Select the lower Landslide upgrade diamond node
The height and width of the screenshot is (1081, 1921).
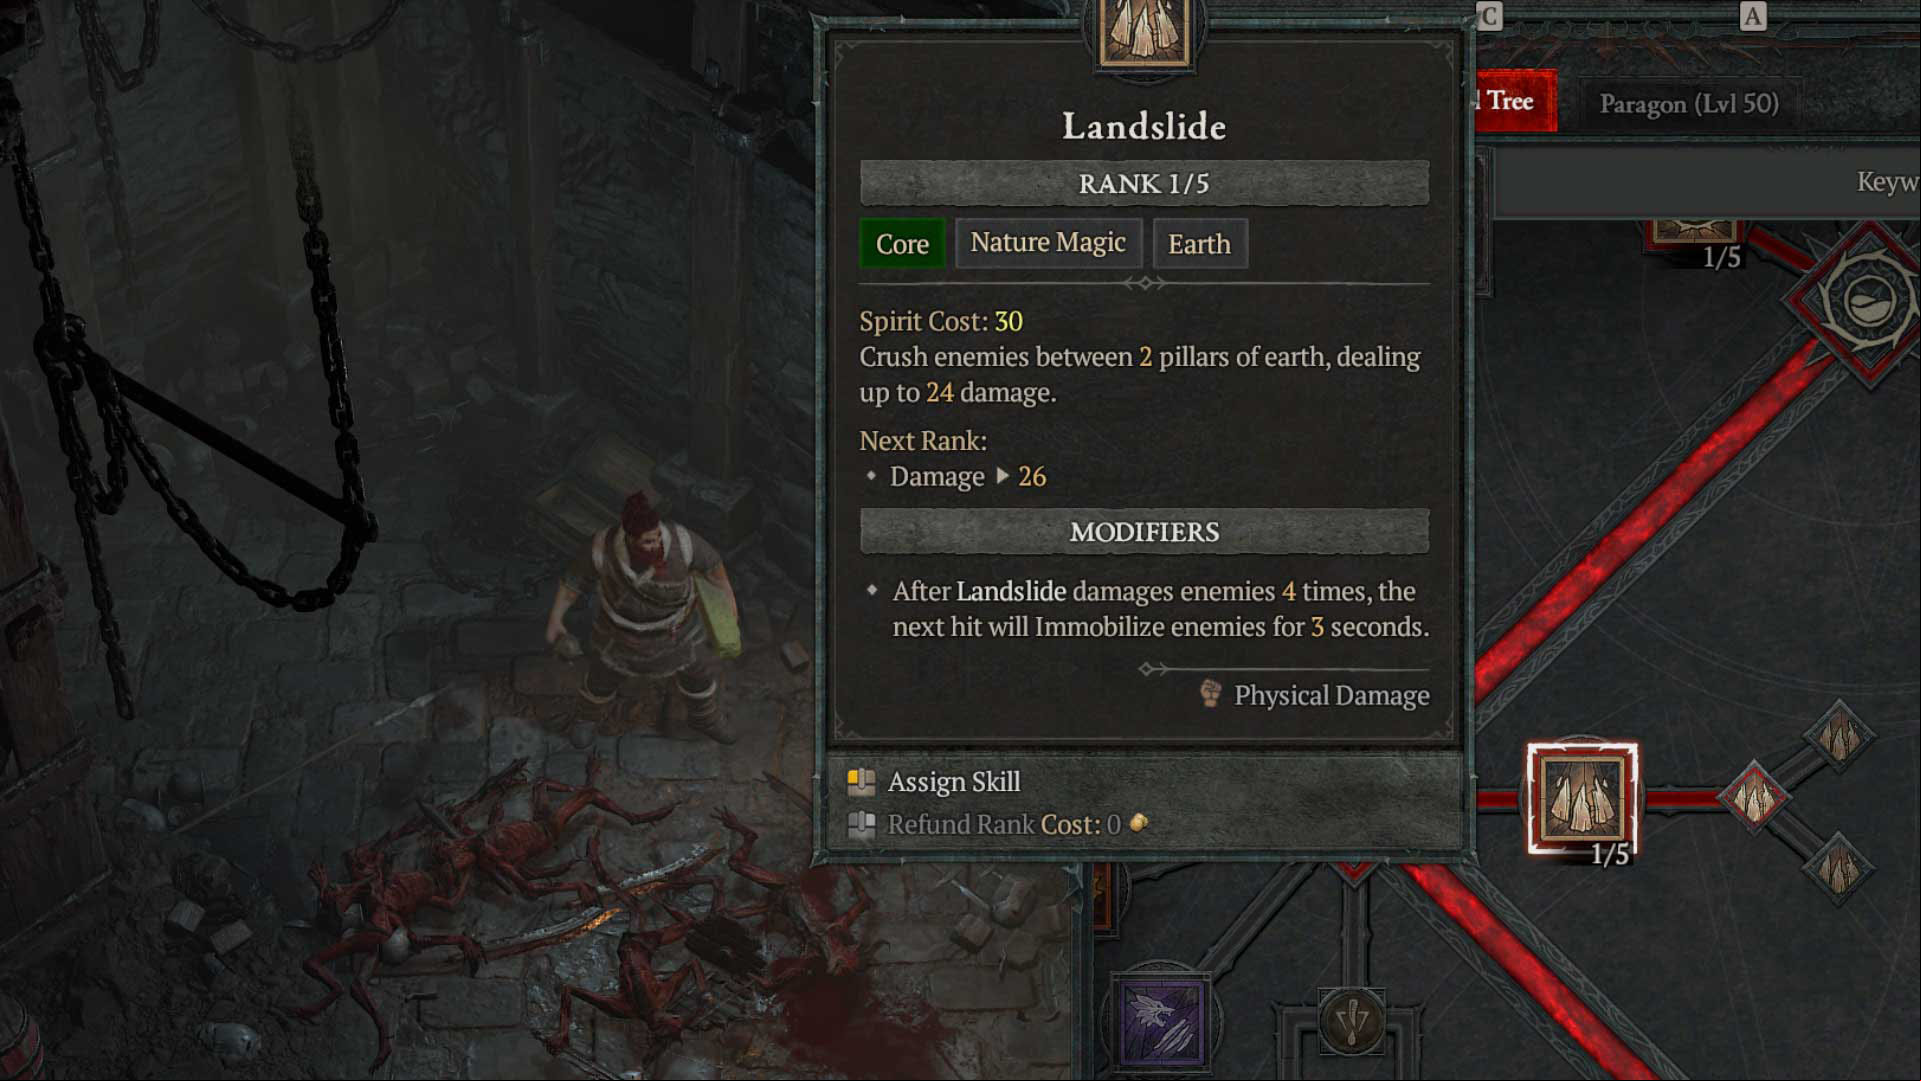pyautogui.click(x=1838, y=867)
